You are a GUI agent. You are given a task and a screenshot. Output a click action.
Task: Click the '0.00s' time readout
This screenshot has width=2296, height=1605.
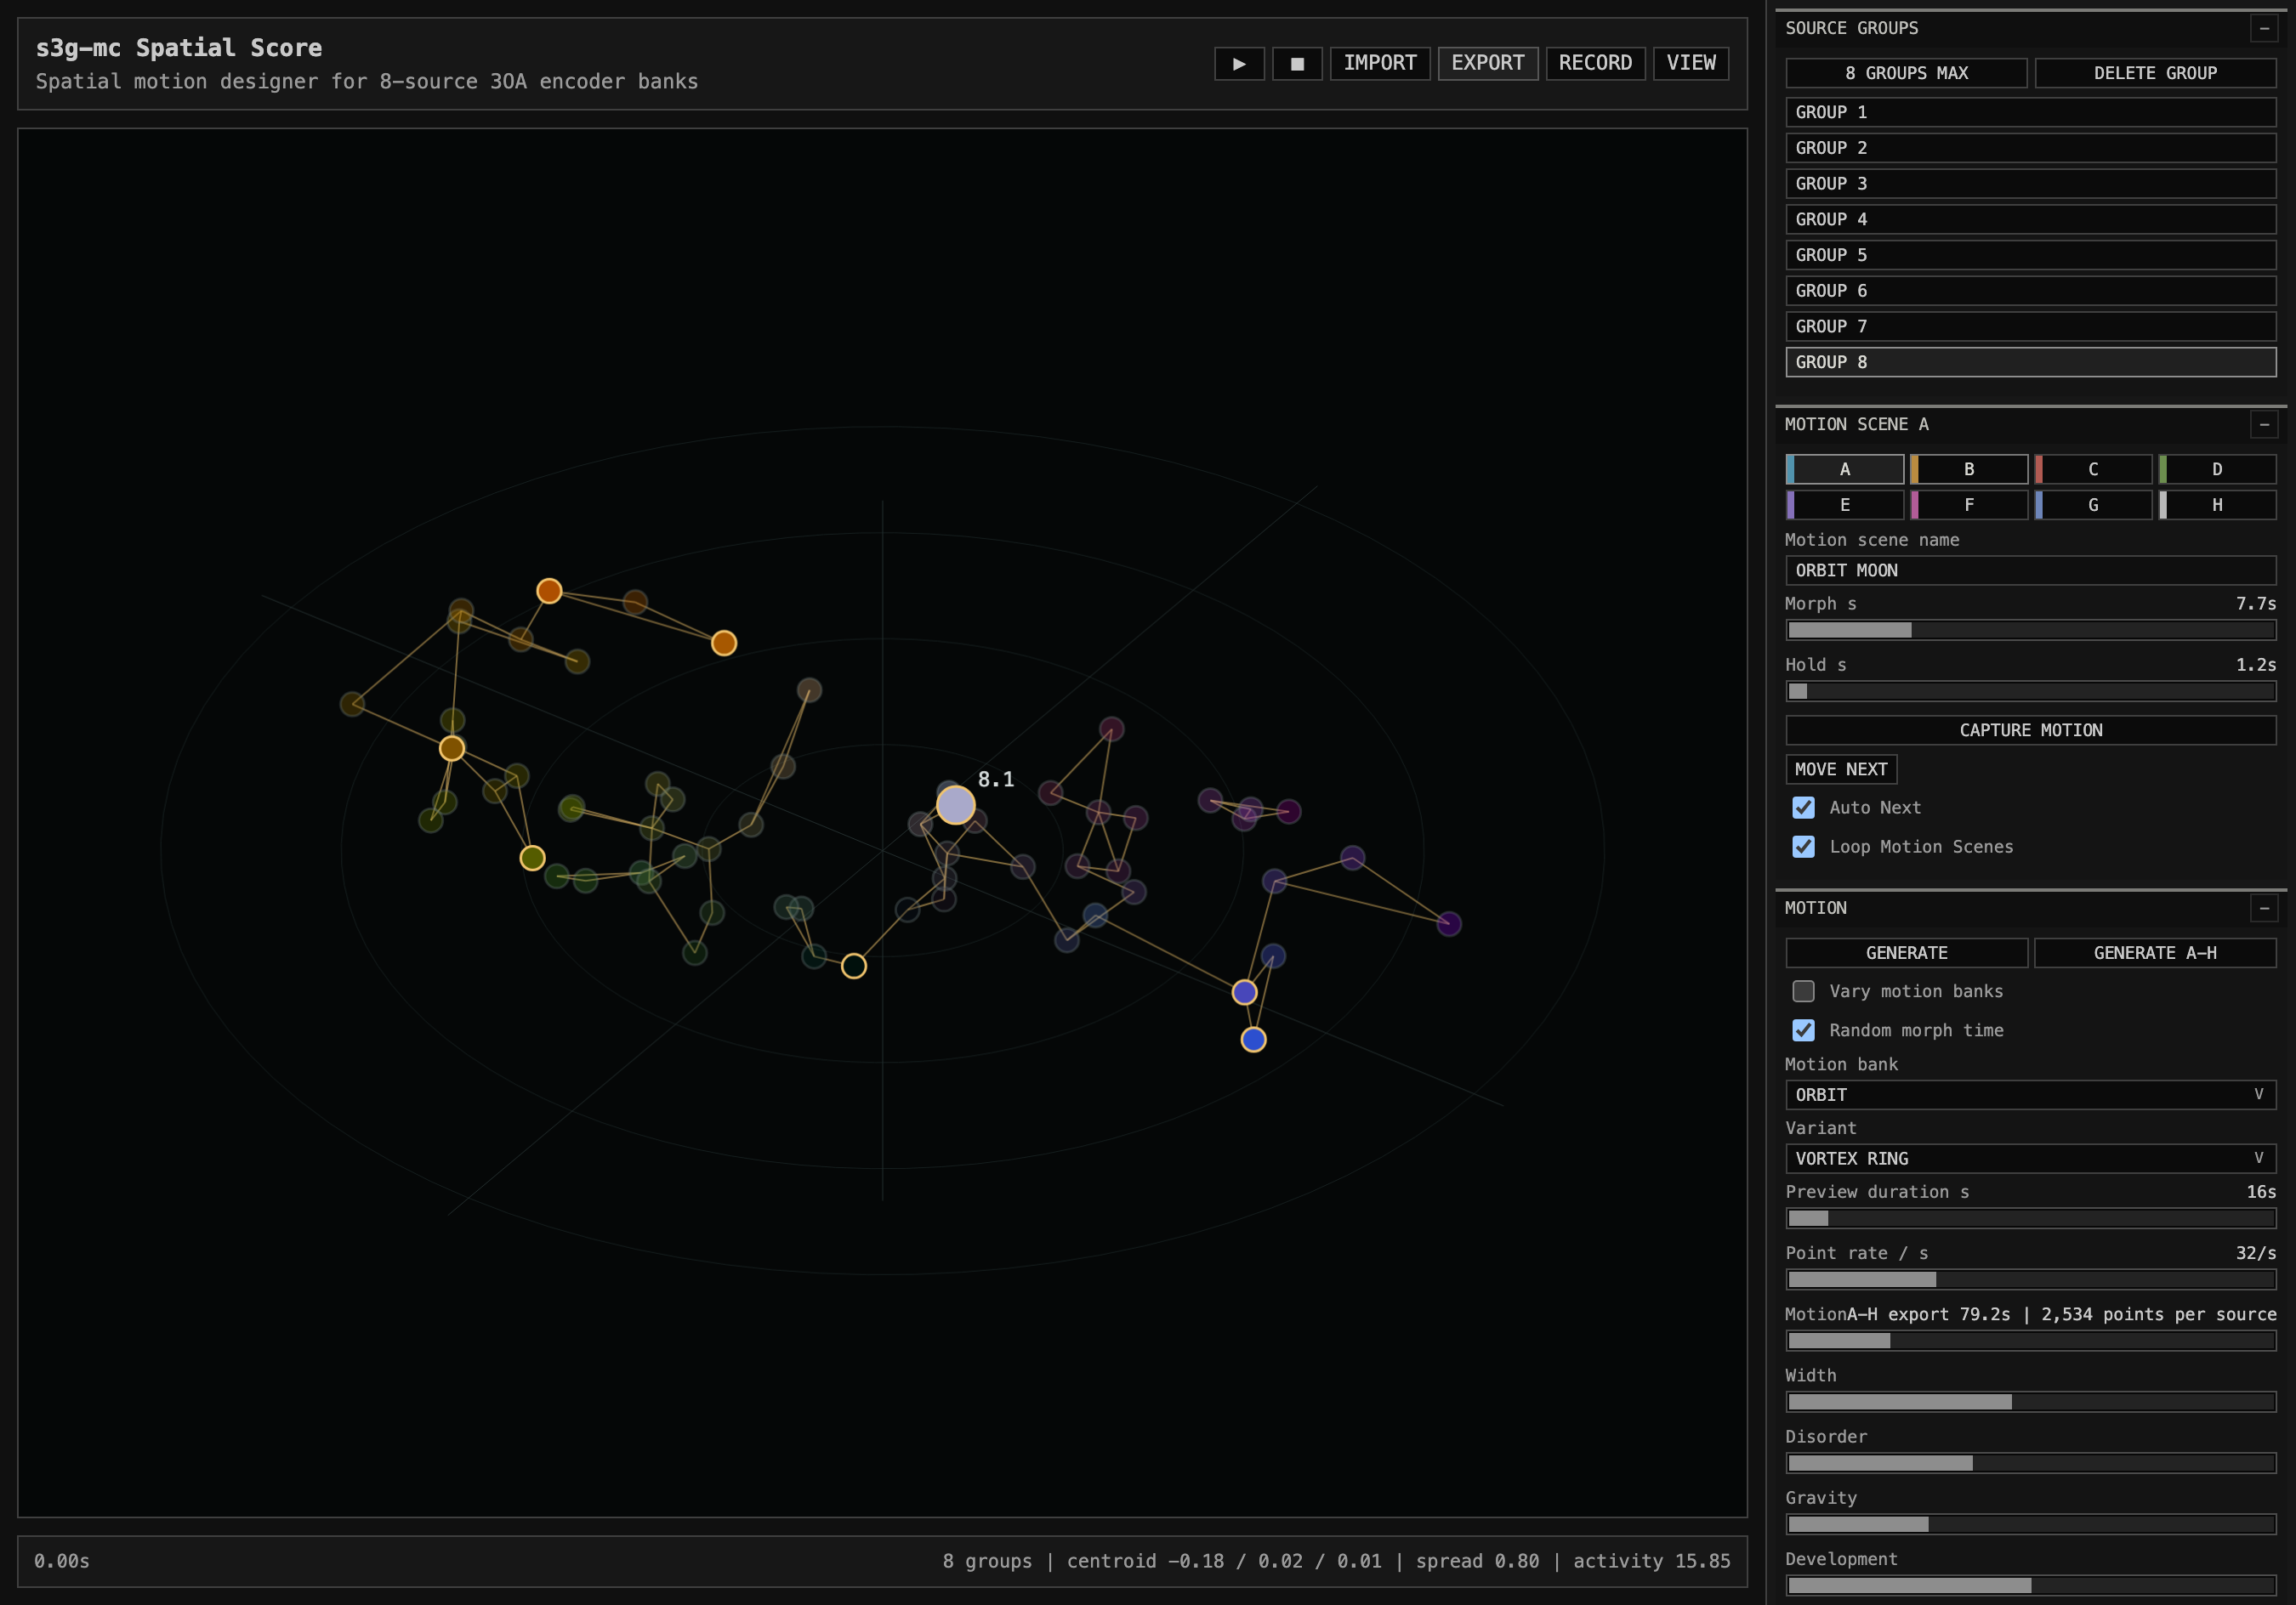62,1561
